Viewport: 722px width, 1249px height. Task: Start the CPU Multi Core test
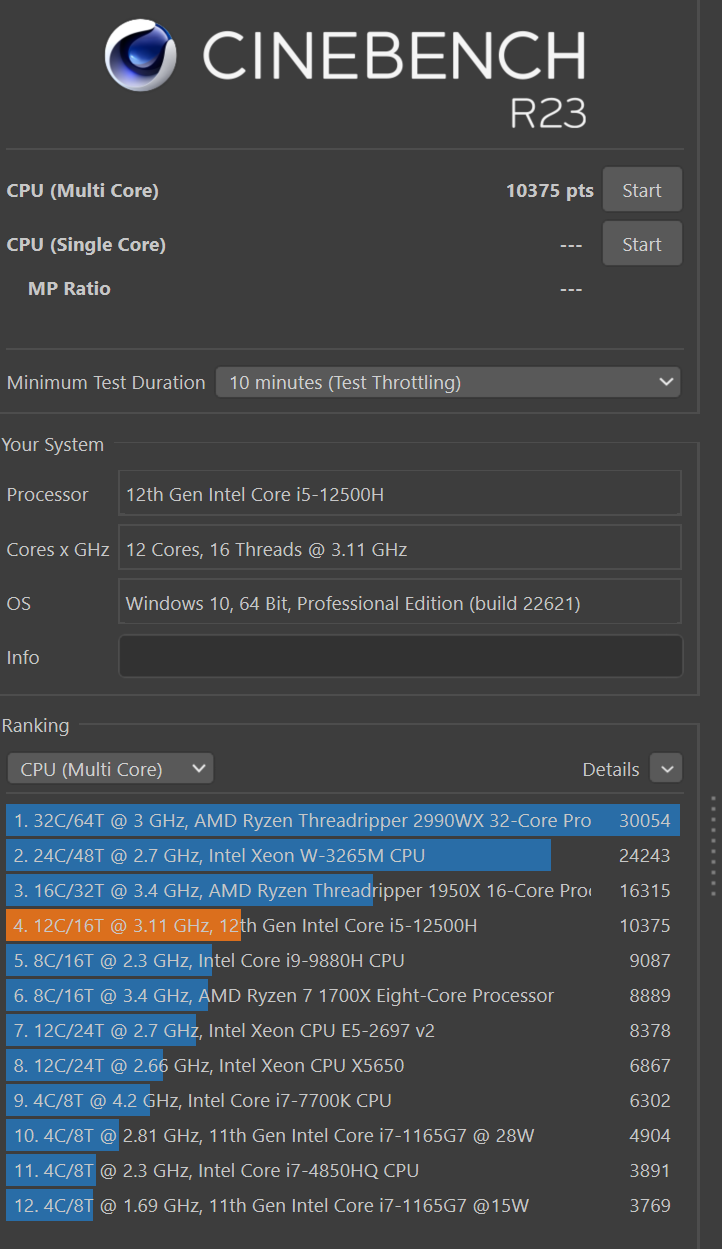coord(642,190)
